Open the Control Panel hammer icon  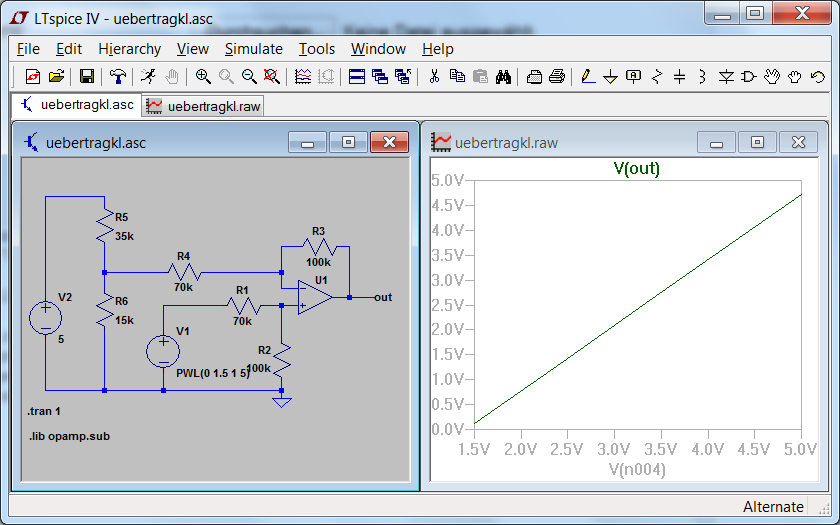pos(118,77)
